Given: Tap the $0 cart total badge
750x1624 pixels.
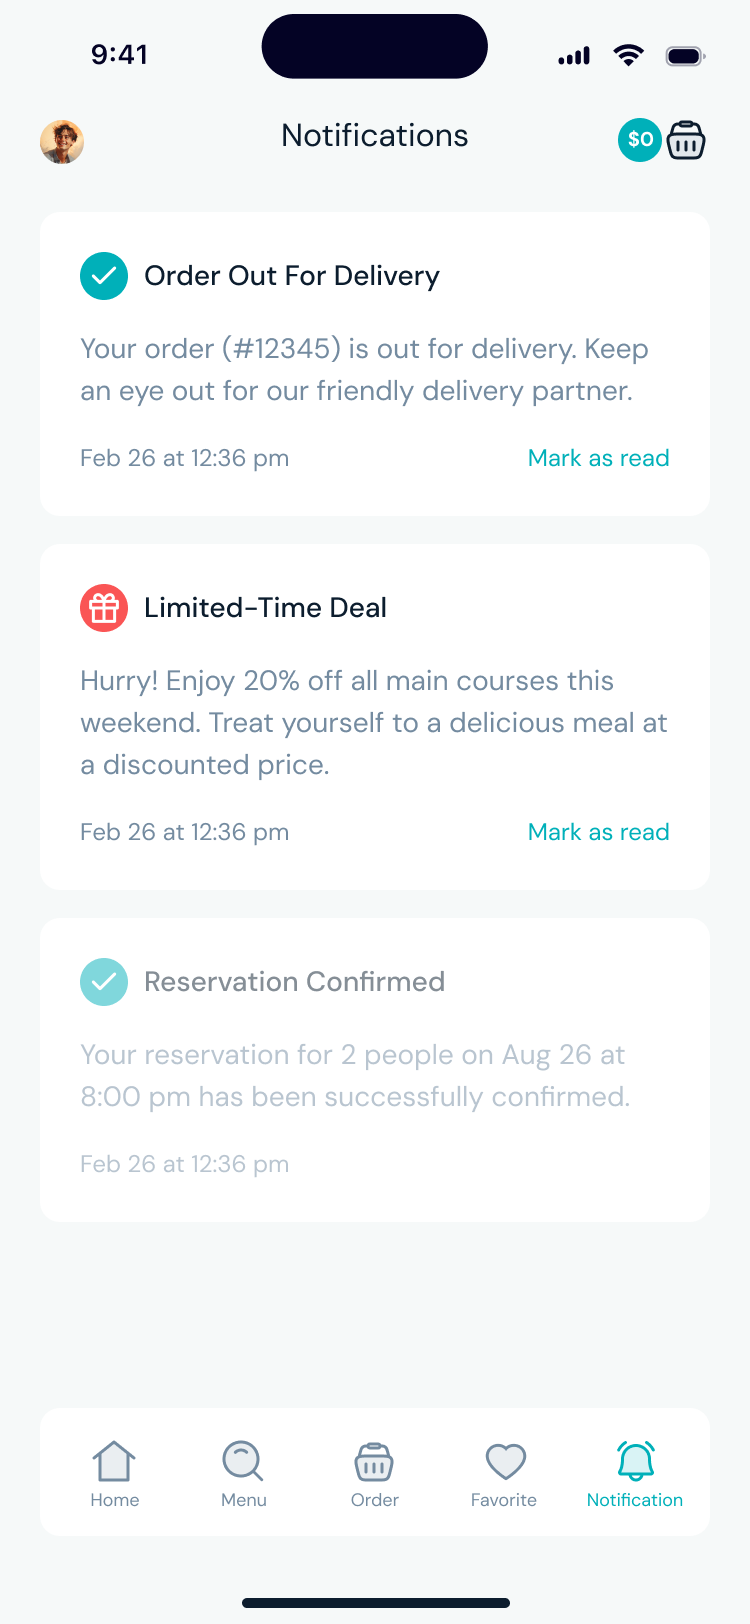Looking at the screenshot, I should (x=640, y=140).
